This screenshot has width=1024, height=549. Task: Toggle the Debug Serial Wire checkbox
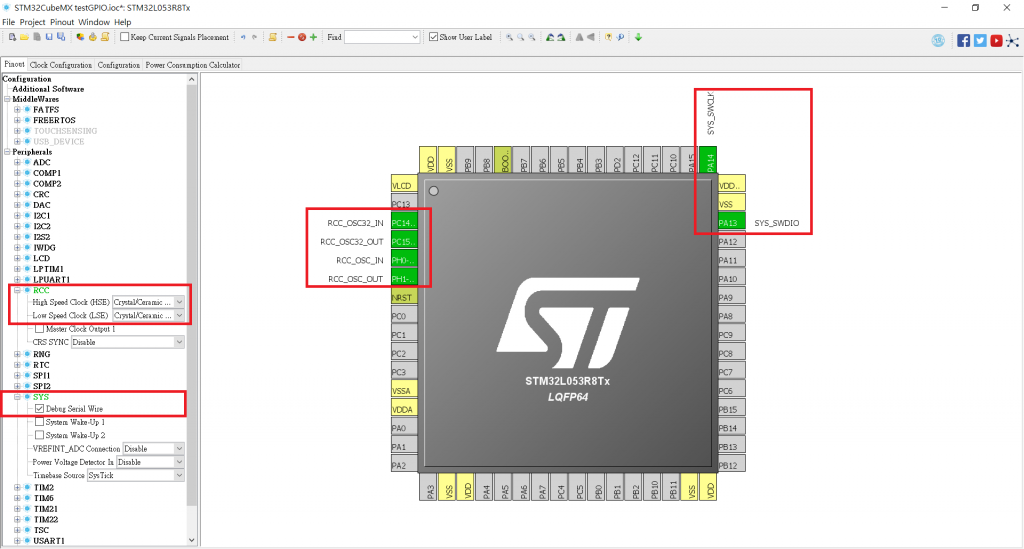click(40, 409)
